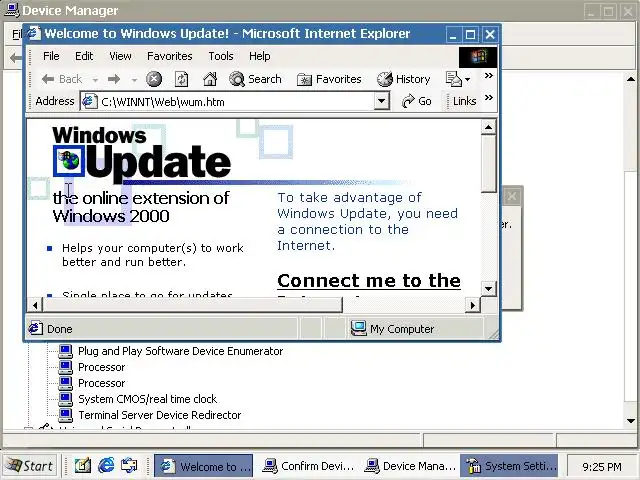The height and width of the screenshot is (480, 640).
Task: Open the Forward button history dropdown arrow
Action: click(134, 80)
